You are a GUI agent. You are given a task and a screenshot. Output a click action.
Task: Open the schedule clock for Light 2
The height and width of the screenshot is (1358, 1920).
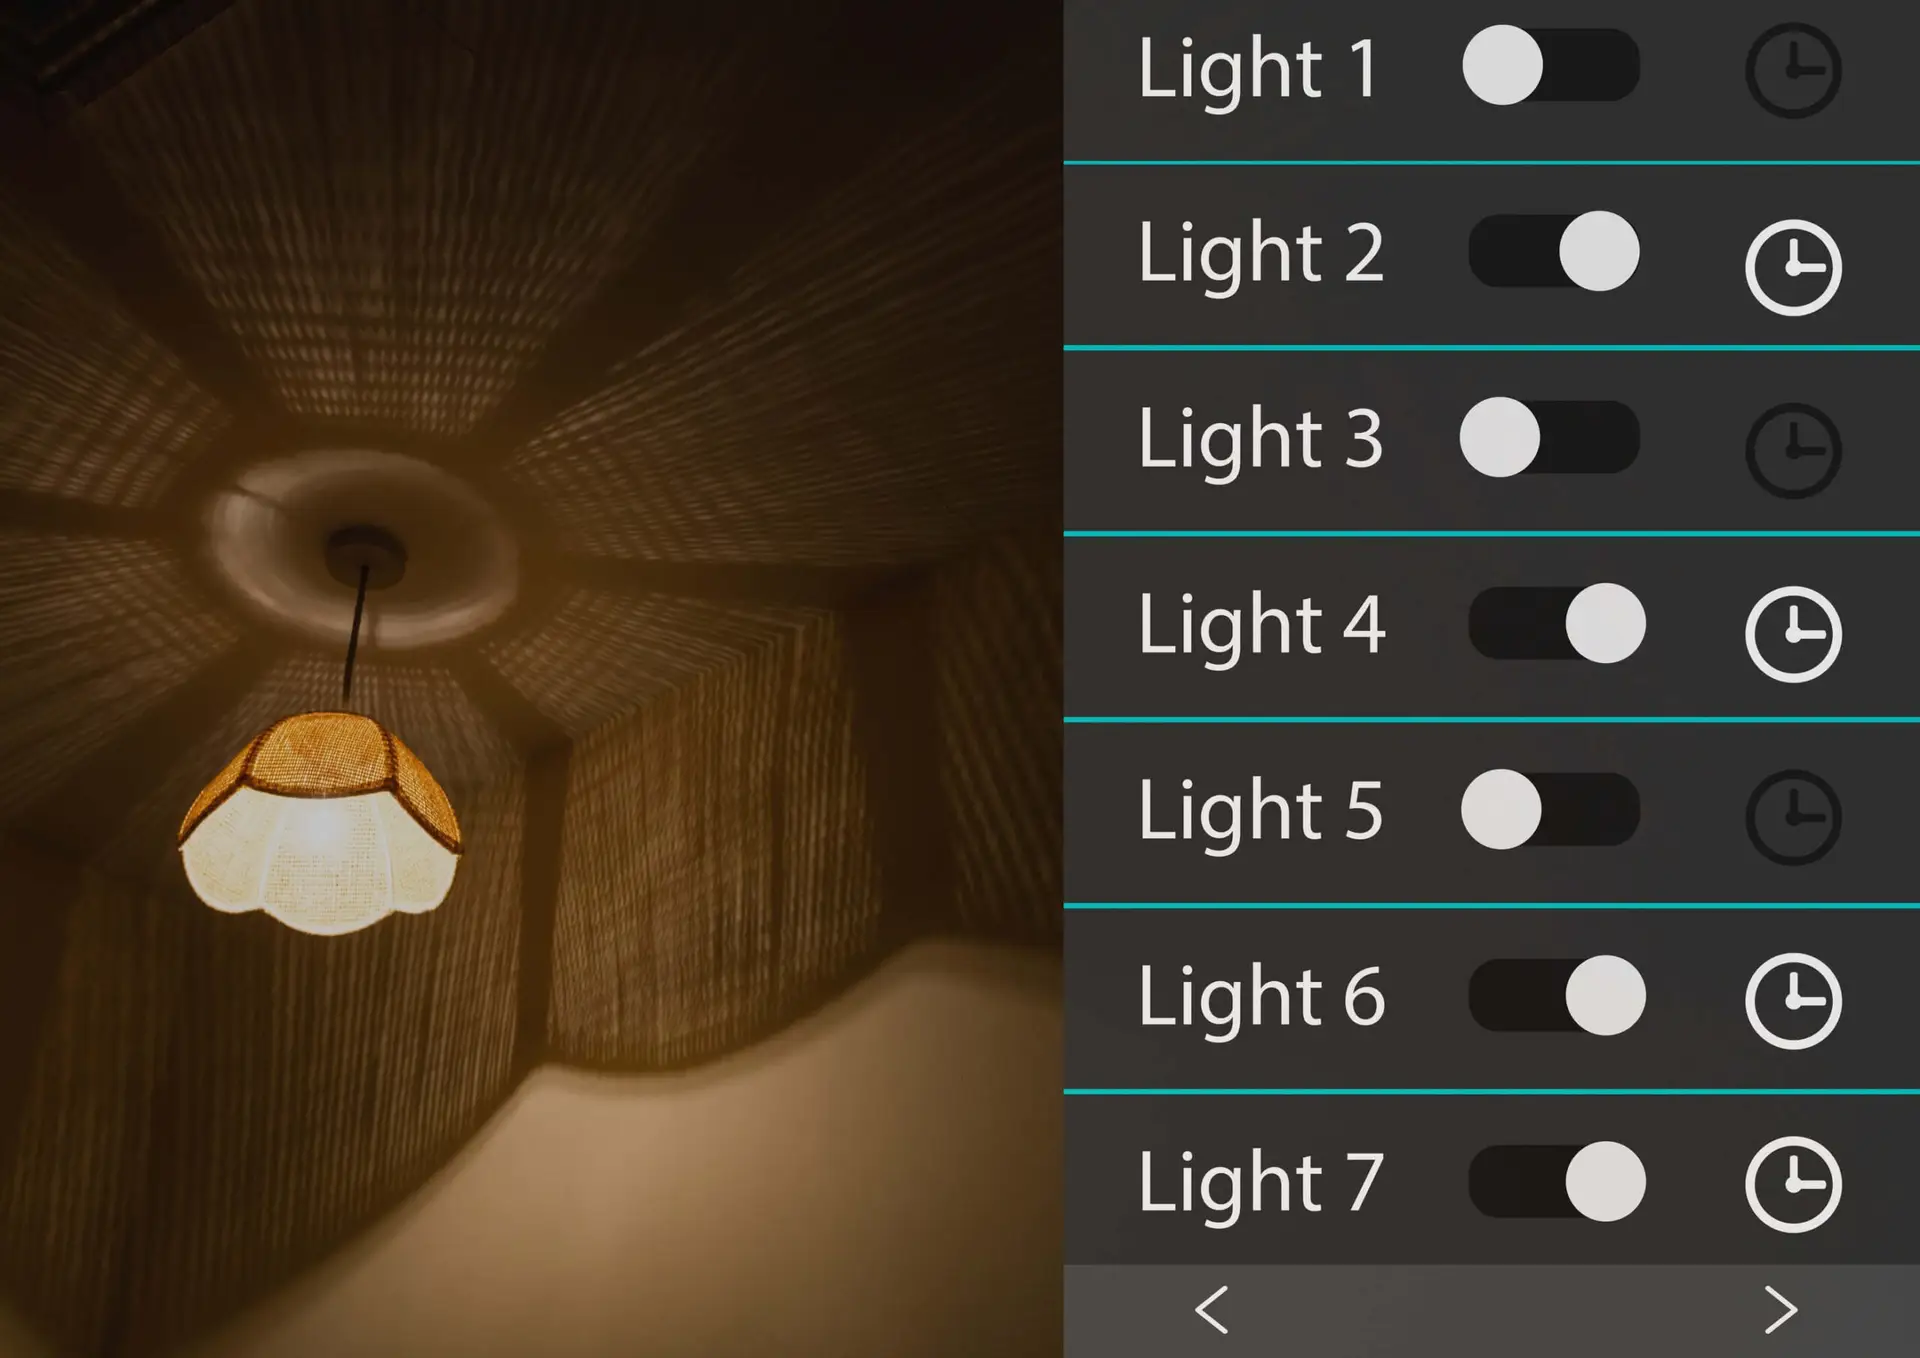tap(1793, 267)
